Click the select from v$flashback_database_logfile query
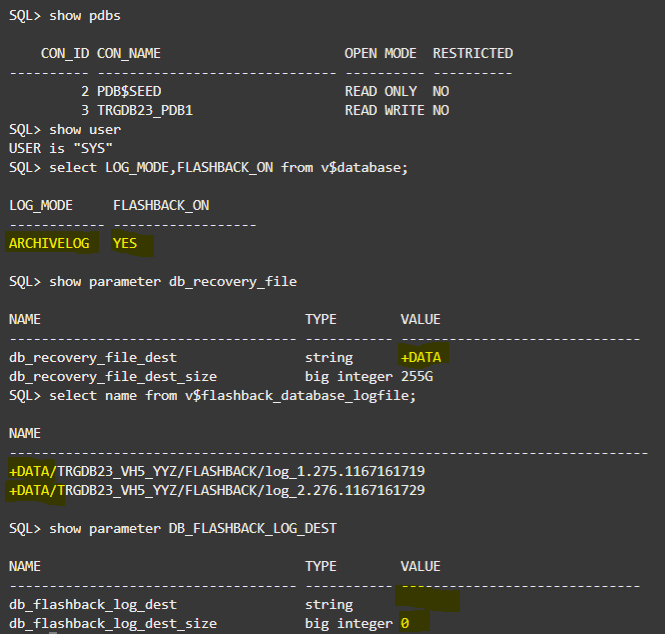The width and height of the screenshot is (665, 634). 232,395
